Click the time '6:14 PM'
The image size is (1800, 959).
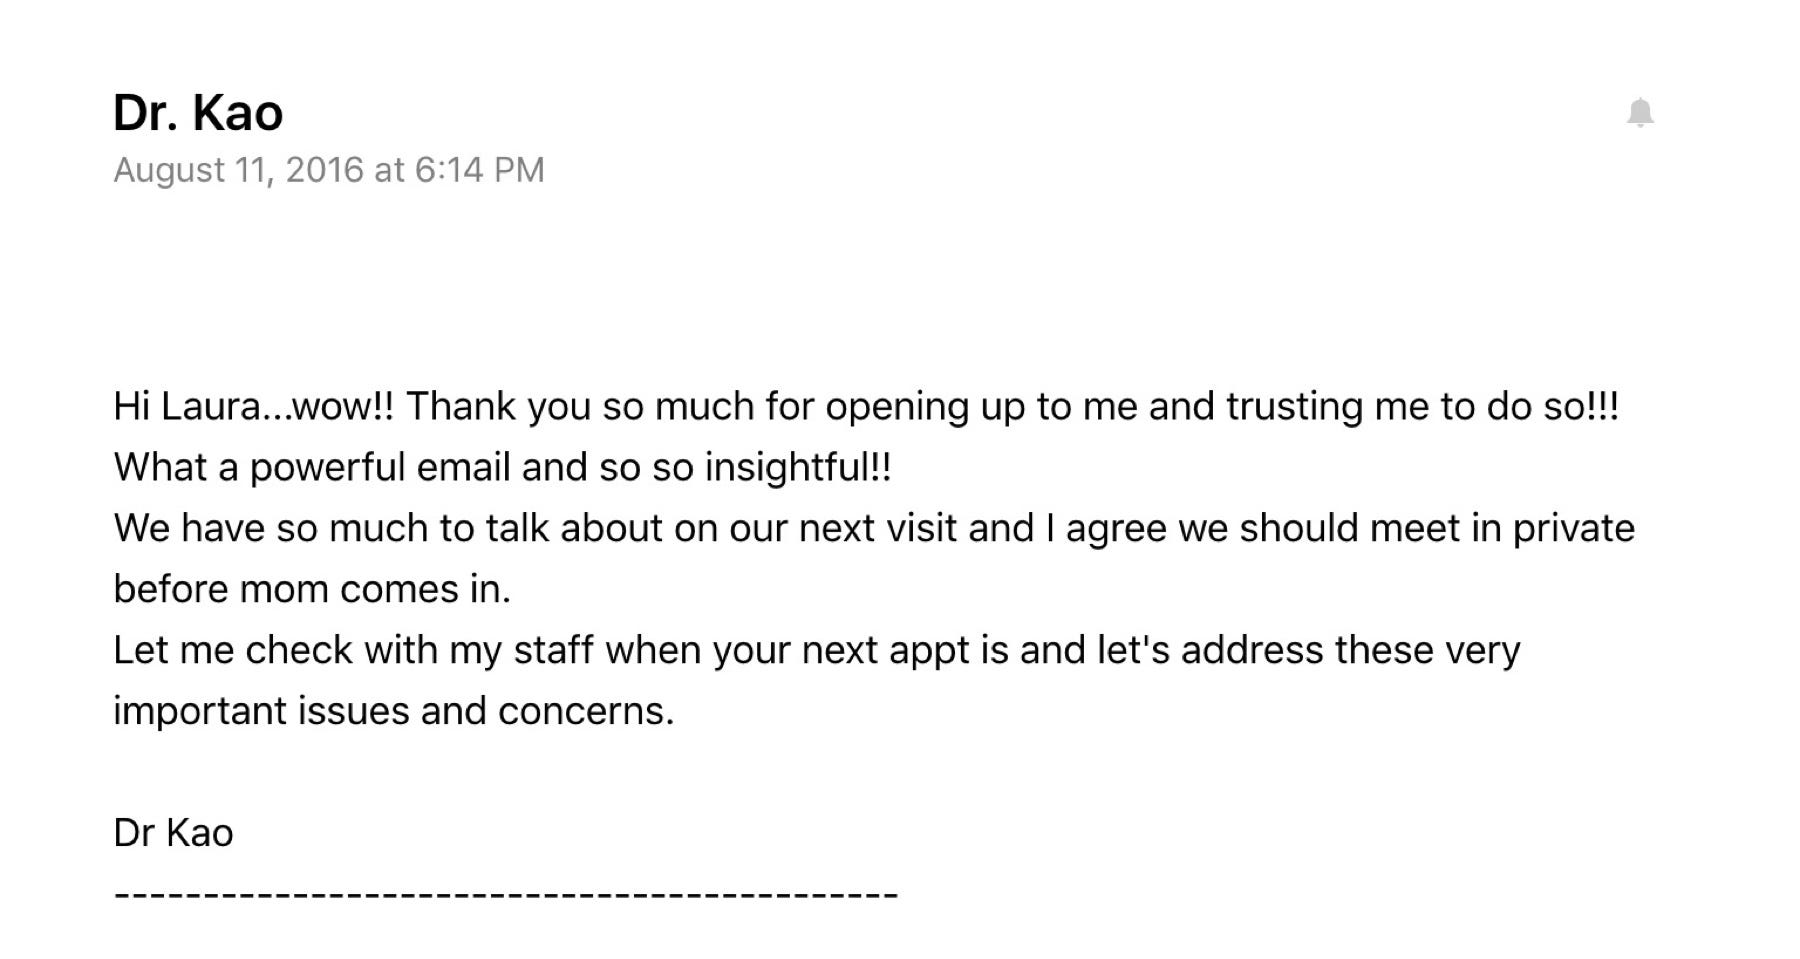coord(480,170)
